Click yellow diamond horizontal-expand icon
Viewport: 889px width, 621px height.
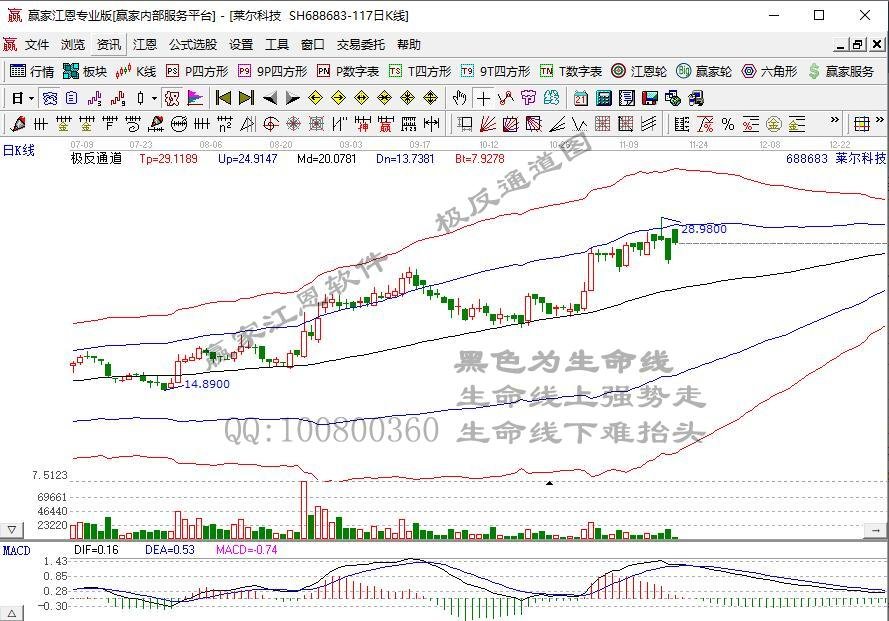[x=362, y=99]
